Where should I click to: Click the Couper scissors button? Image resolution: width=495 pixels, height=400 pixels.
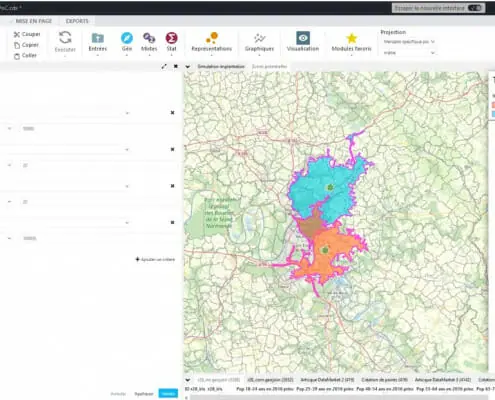click(27, 34)
